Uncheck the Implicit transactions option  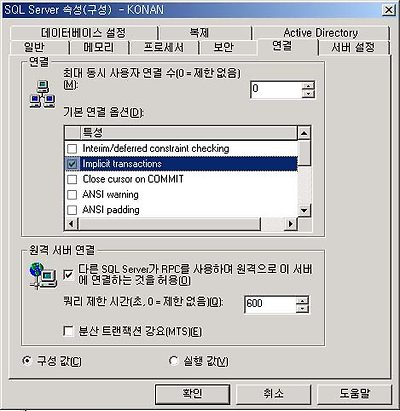[x=72, y=164]
